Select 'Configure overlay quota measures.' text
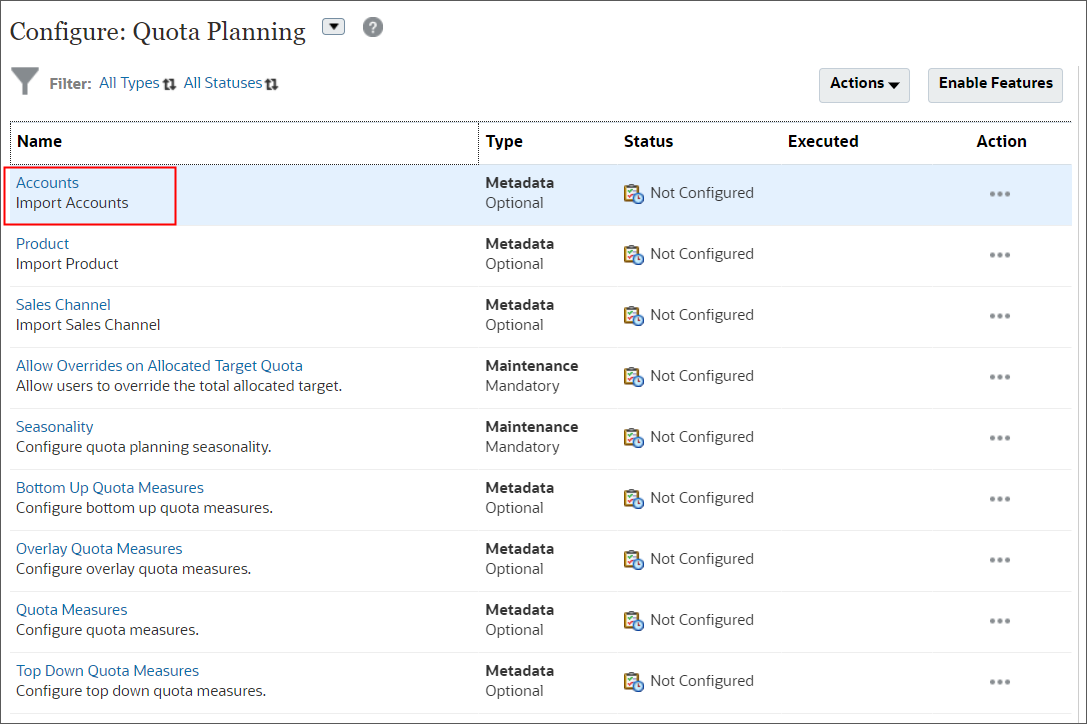 [134, 569]
